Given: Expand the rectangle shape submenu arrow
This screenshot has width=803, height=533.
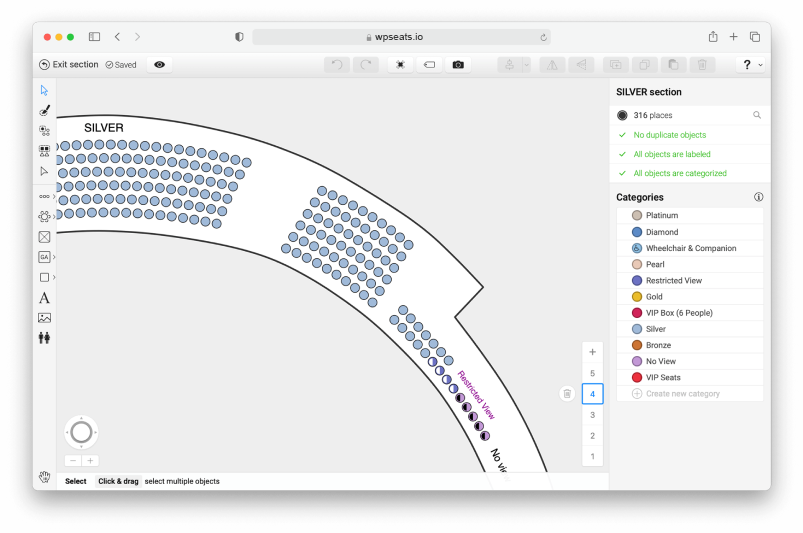Looking at the screenshot, I should click(x=54, y=277).
